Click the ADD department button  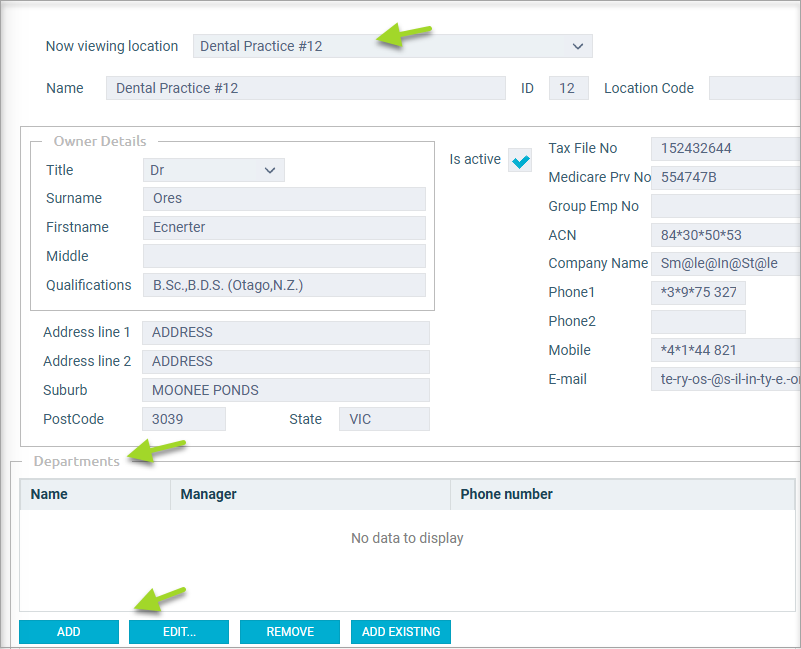[69, 632]
